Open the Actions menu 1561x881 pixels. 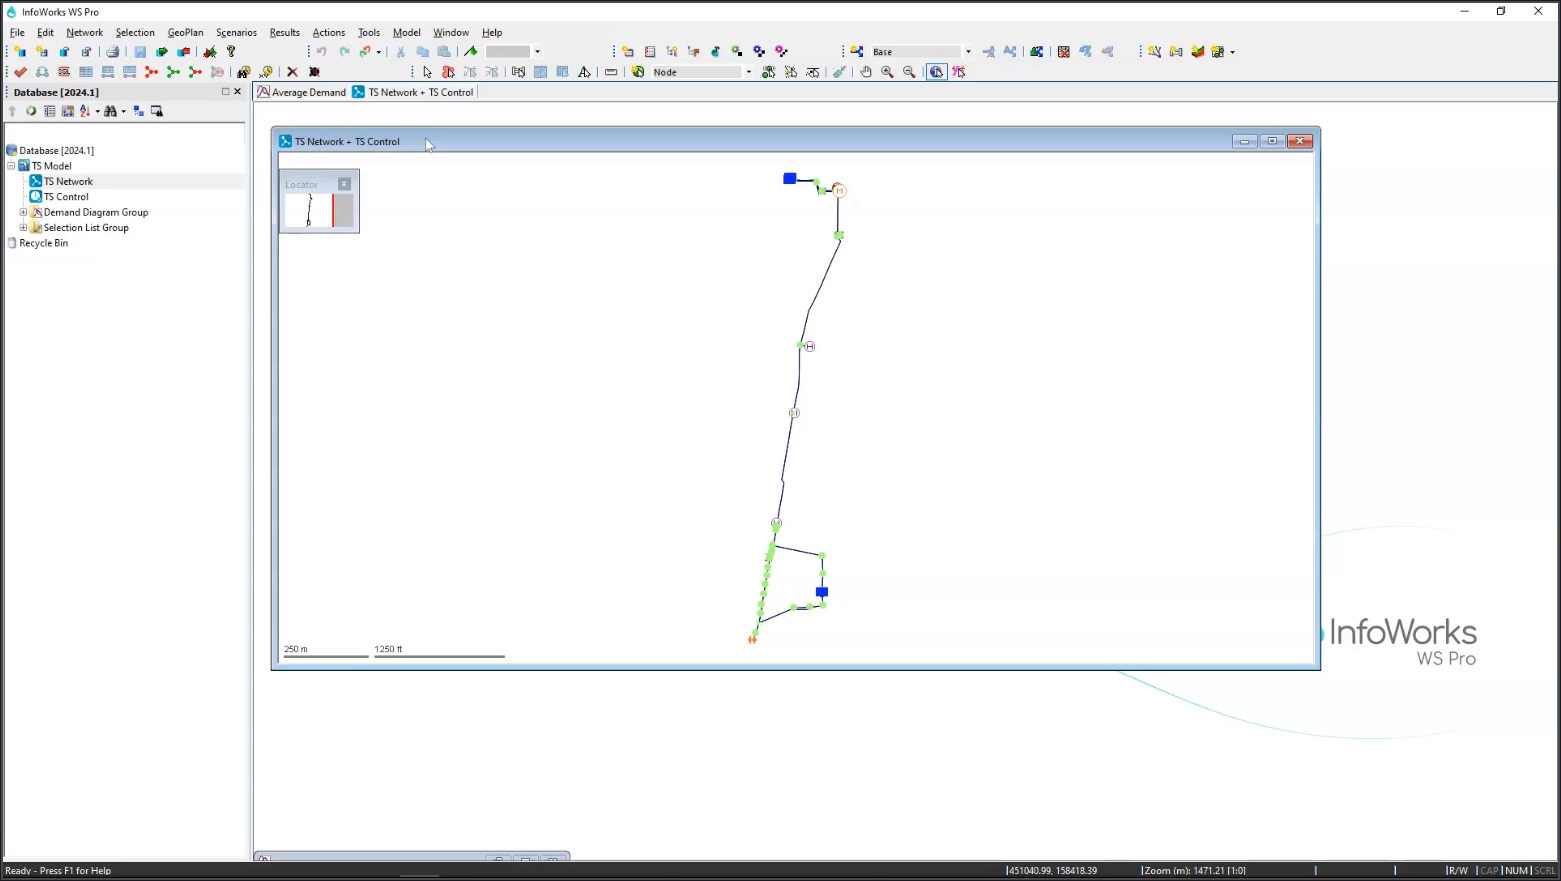[329, 32]
